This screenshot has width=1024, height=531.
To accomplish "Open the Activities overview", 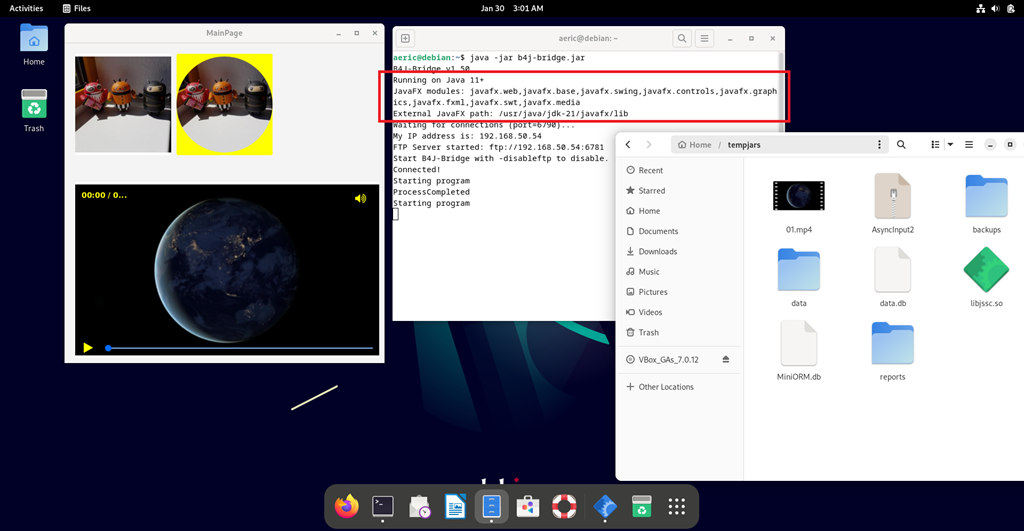I will [26, 8].
